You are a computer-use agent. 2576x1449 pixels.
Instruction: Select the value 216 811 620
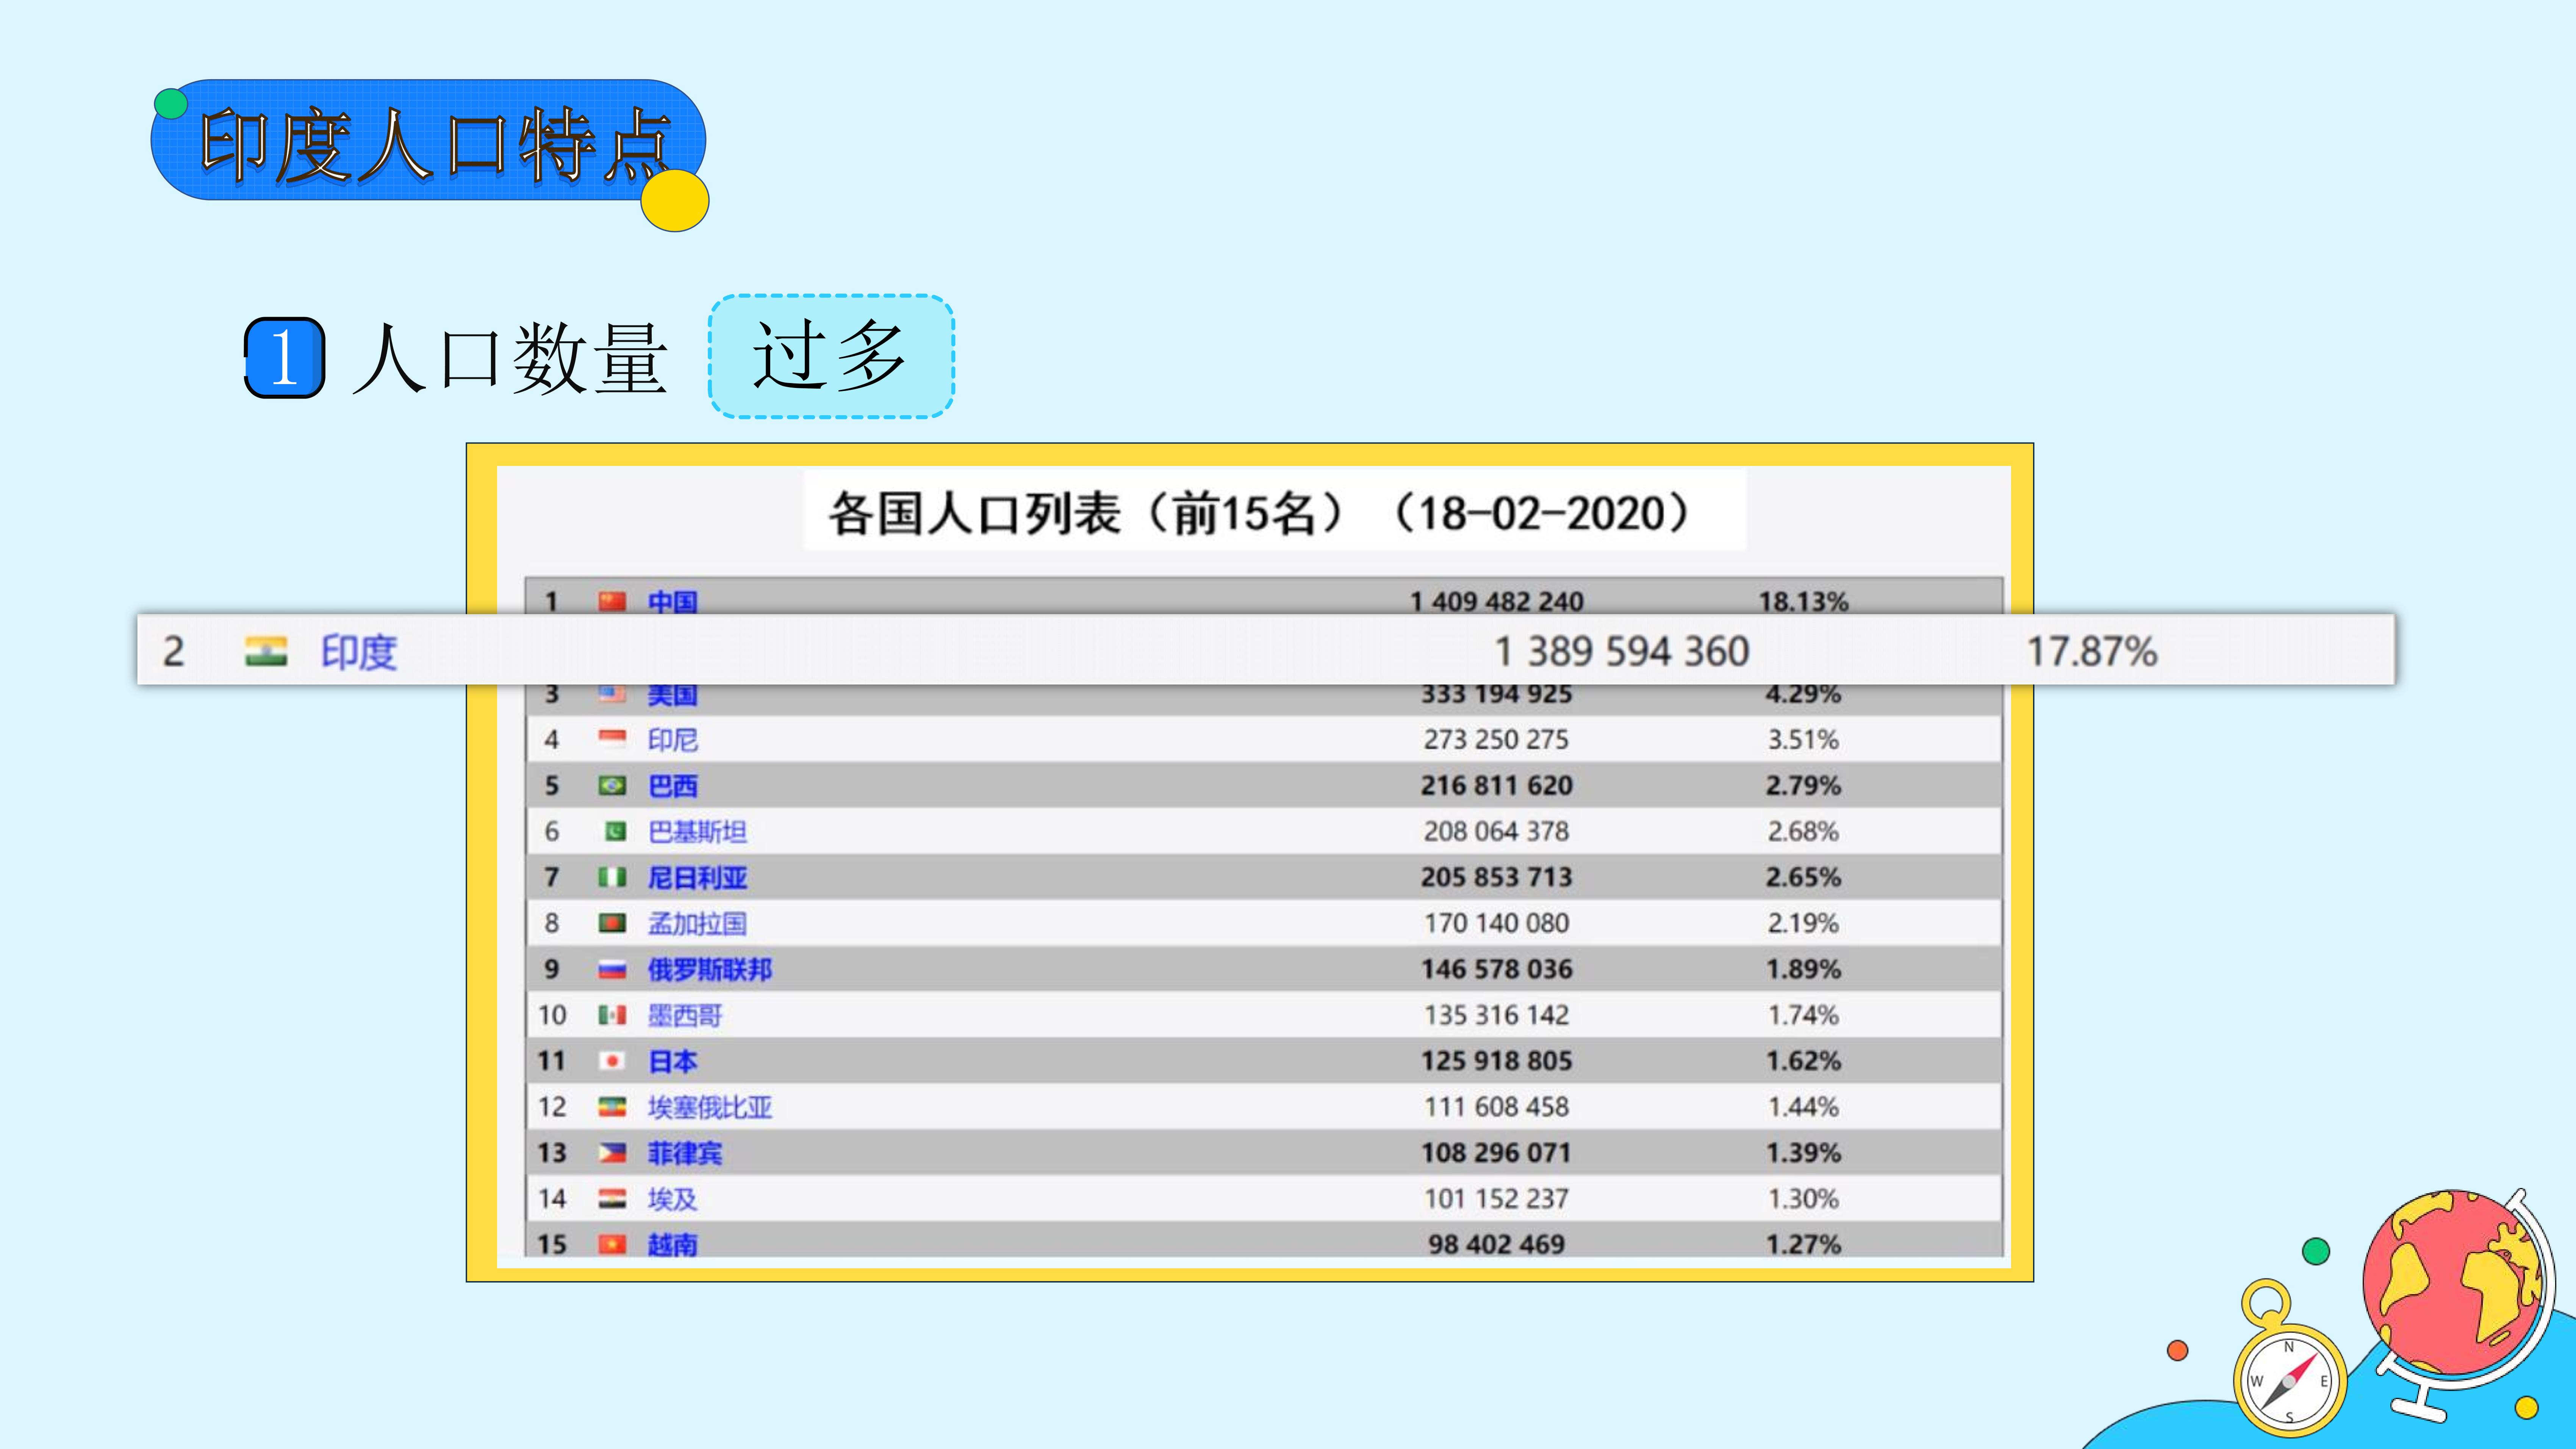1497,786
